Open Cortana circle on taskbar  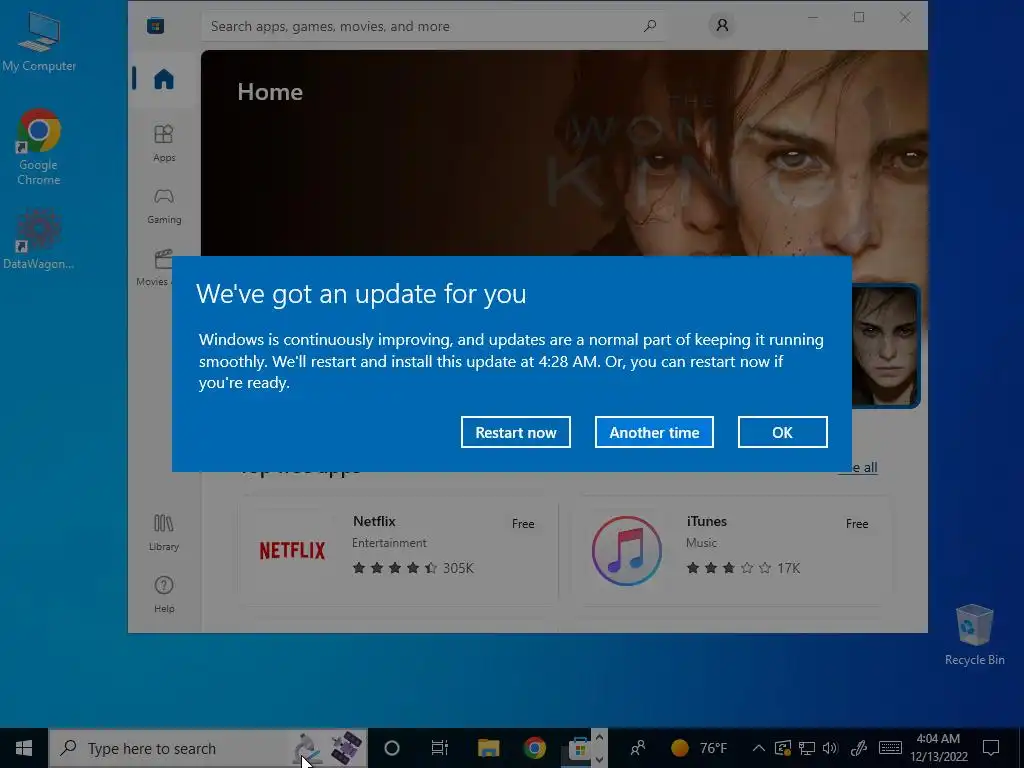click(392, 748)
